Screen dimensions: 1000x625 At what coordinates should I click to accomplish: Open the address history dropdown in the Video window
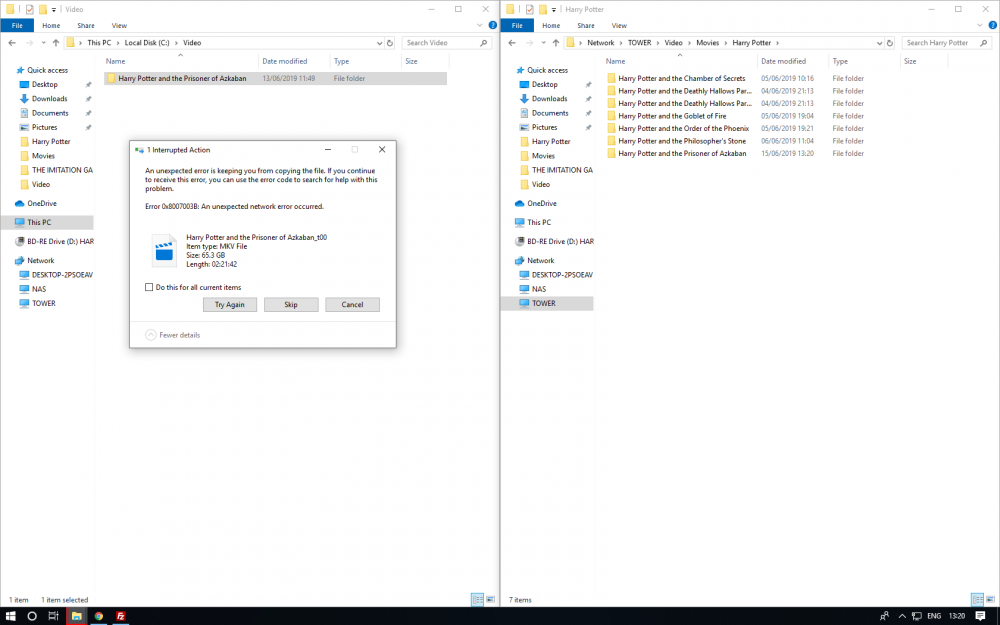click(379, 43)
